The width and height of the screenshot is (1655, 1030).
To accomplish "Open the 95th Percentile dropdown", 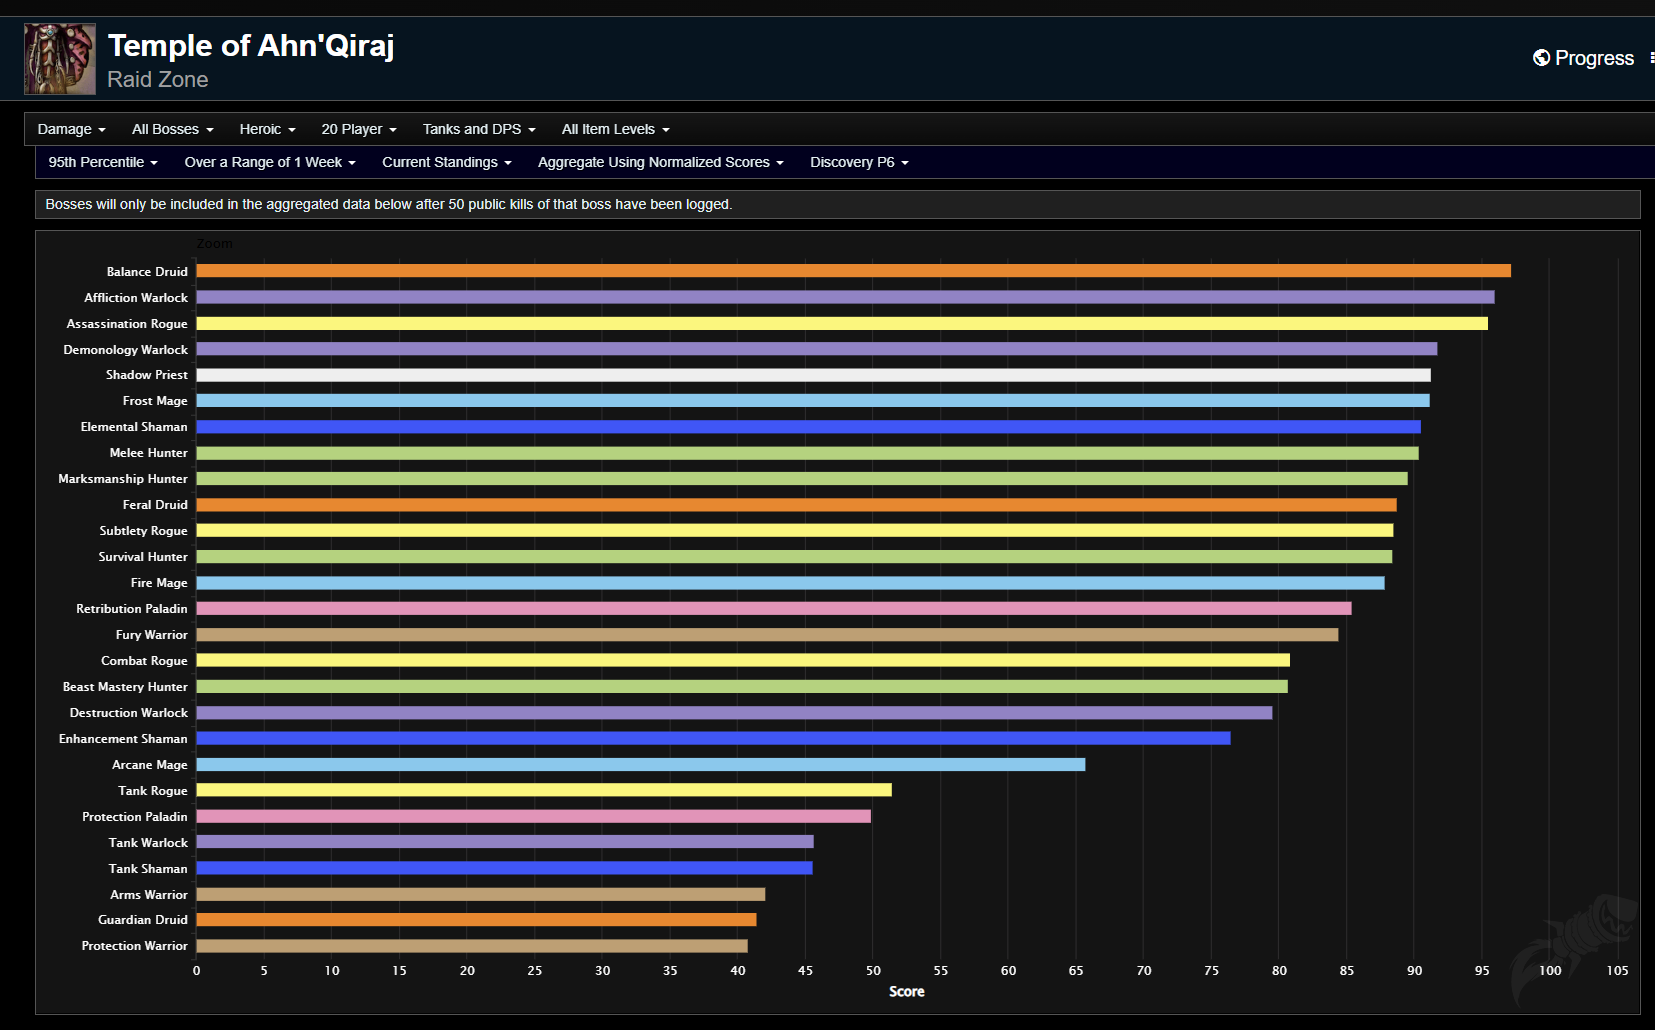I will pyautogui.click(x=103, y=162).
